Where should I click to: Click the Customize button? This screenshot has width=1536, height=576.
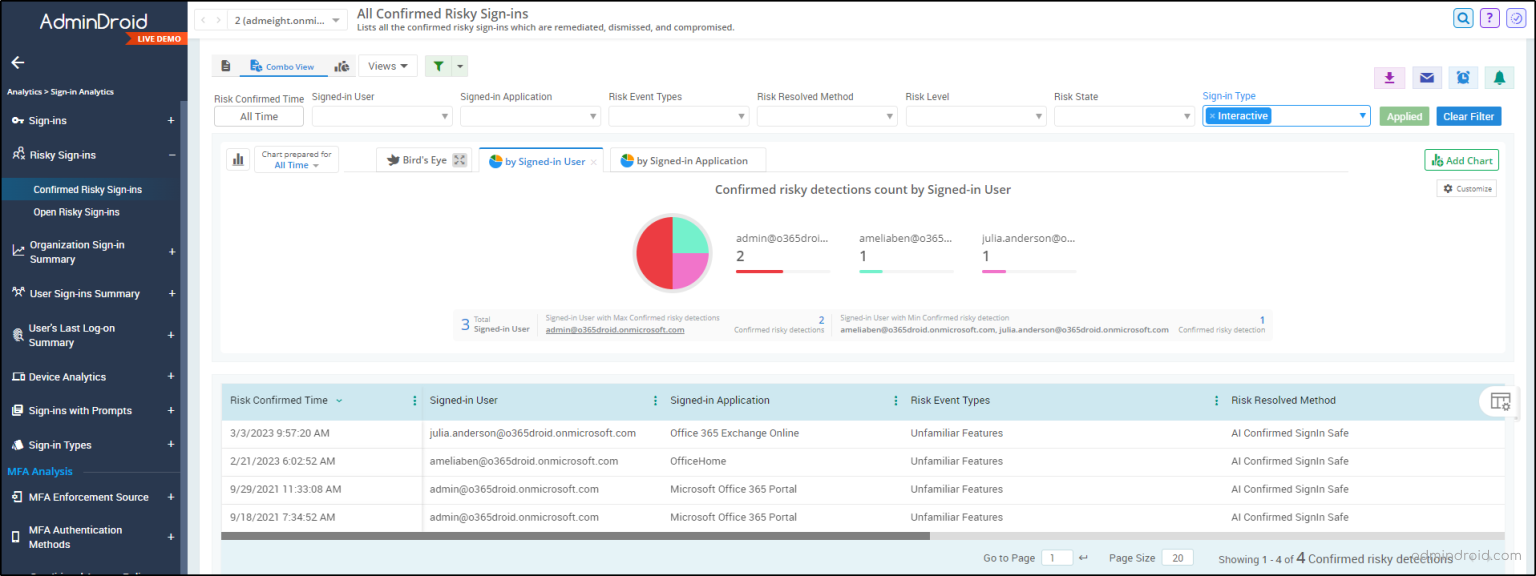click(x=1467, y=188)
